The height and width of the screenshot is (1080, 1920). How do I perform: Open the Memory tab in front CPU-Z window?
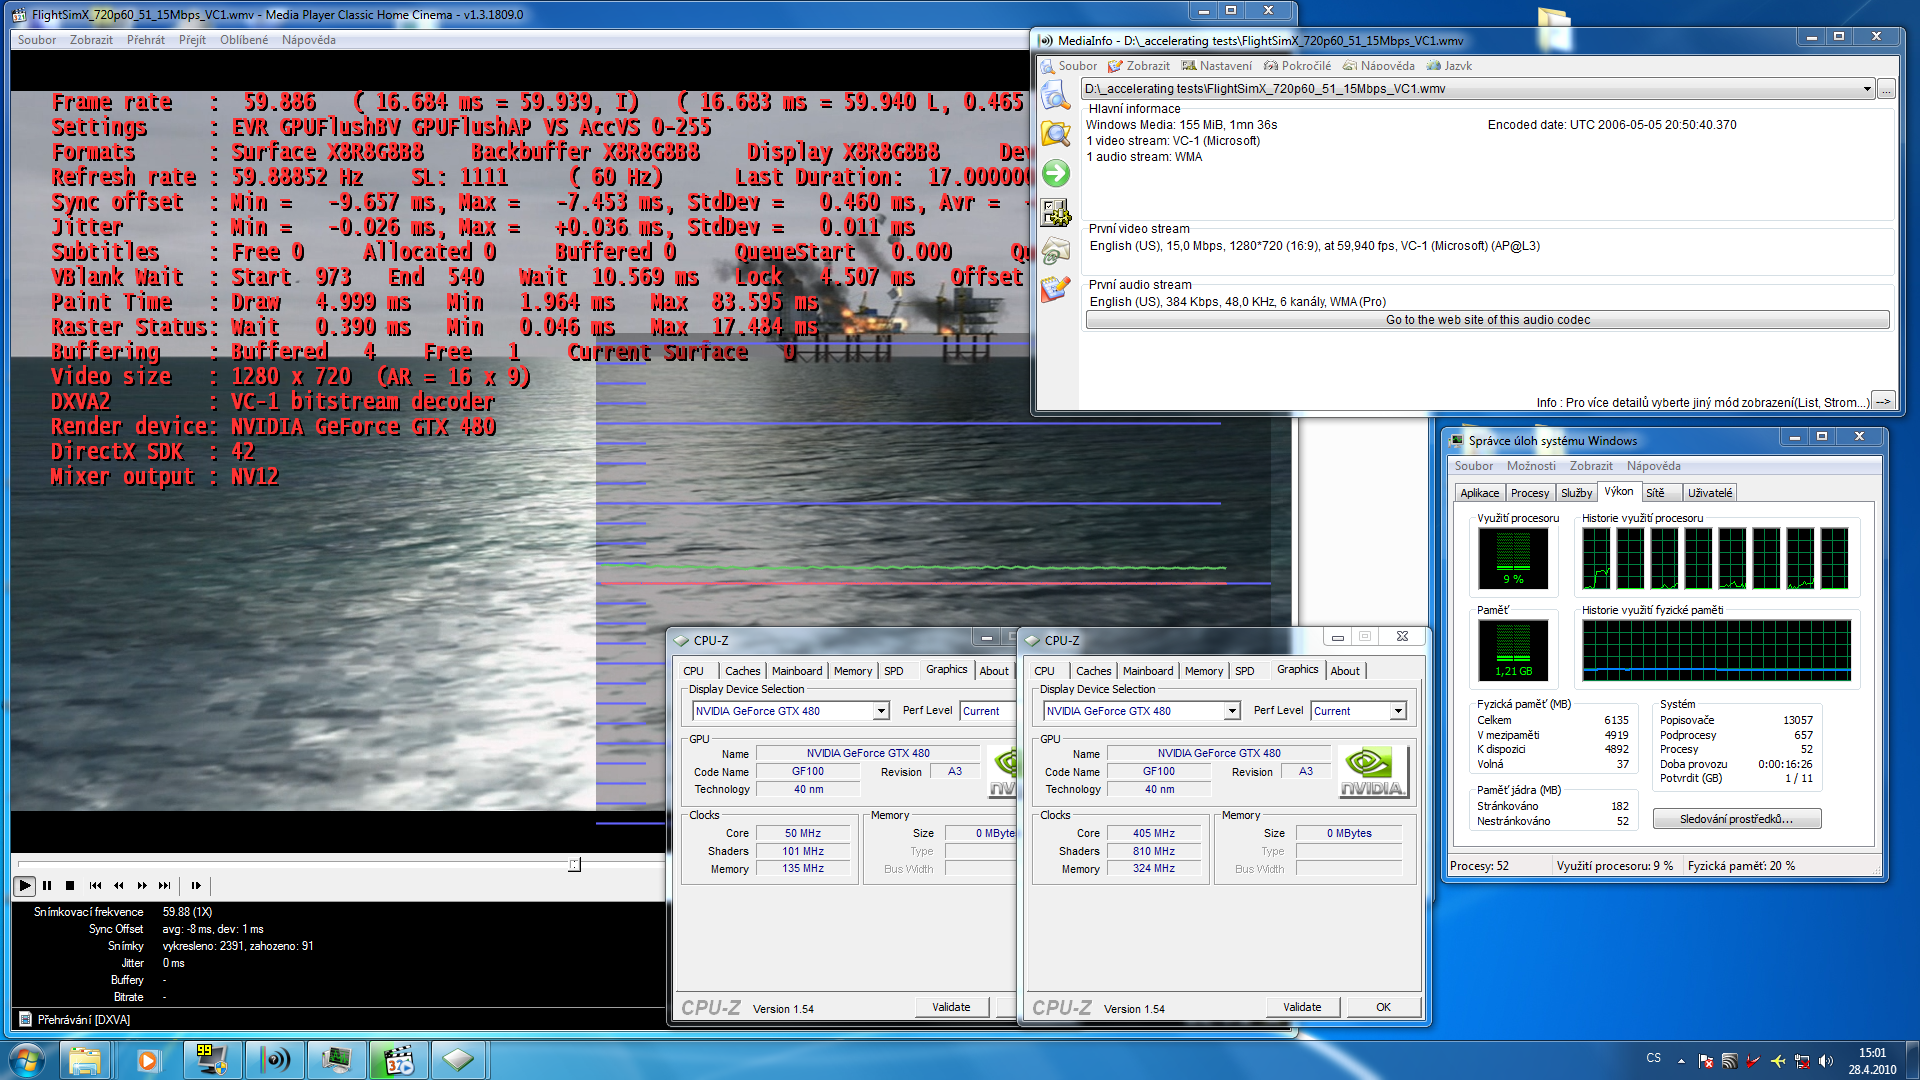[x=1204, y=671]
